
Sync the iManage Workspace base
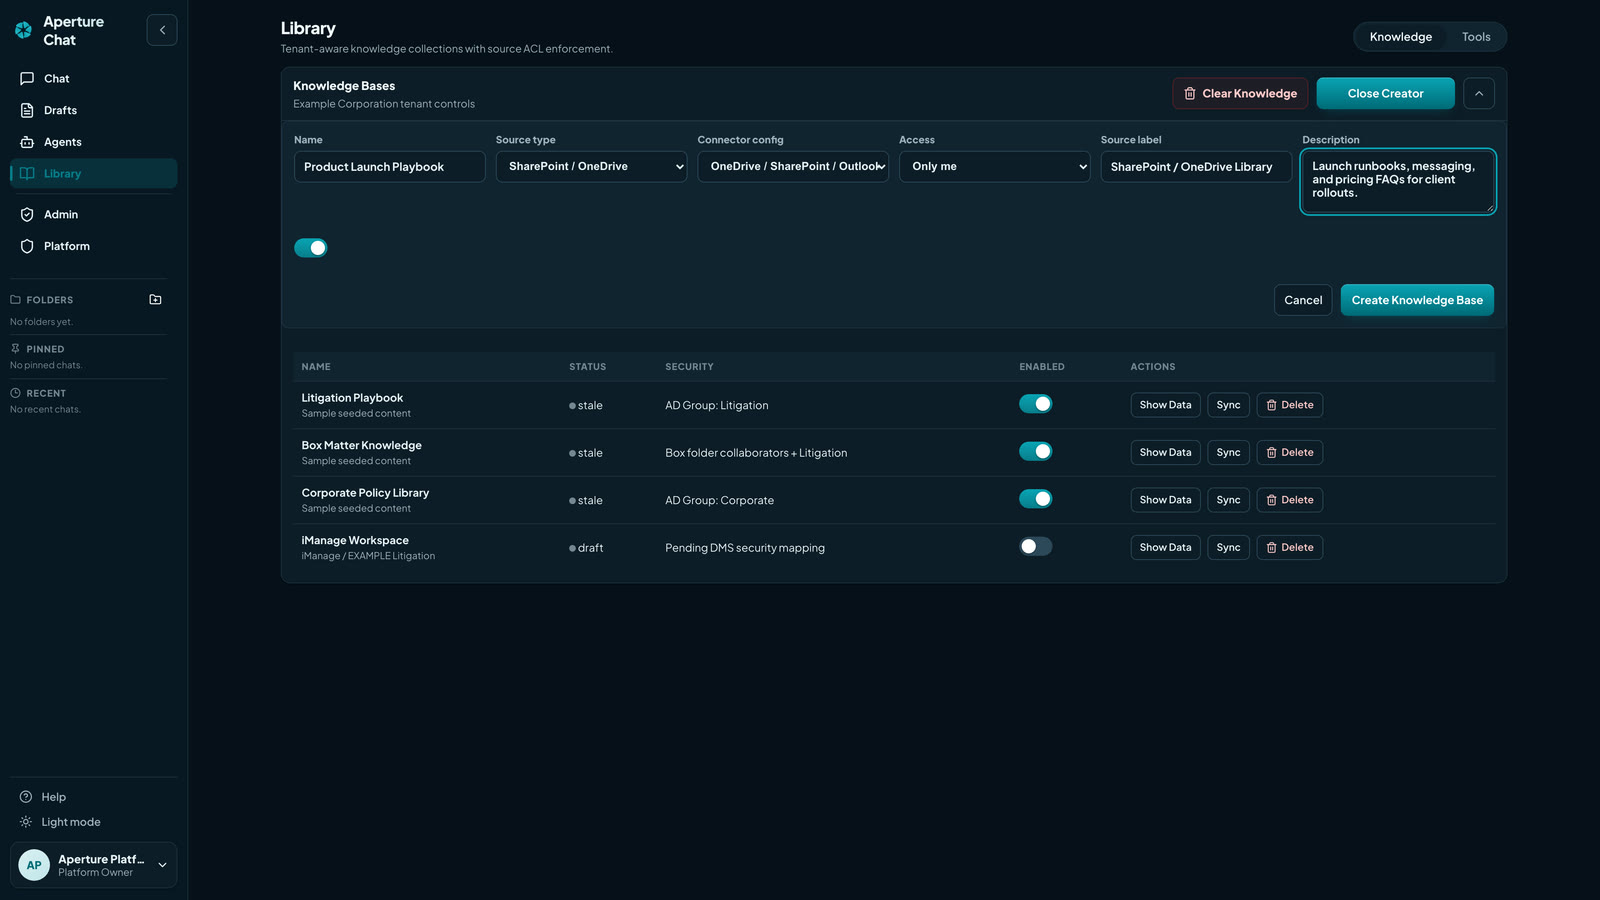point(1228,548)
